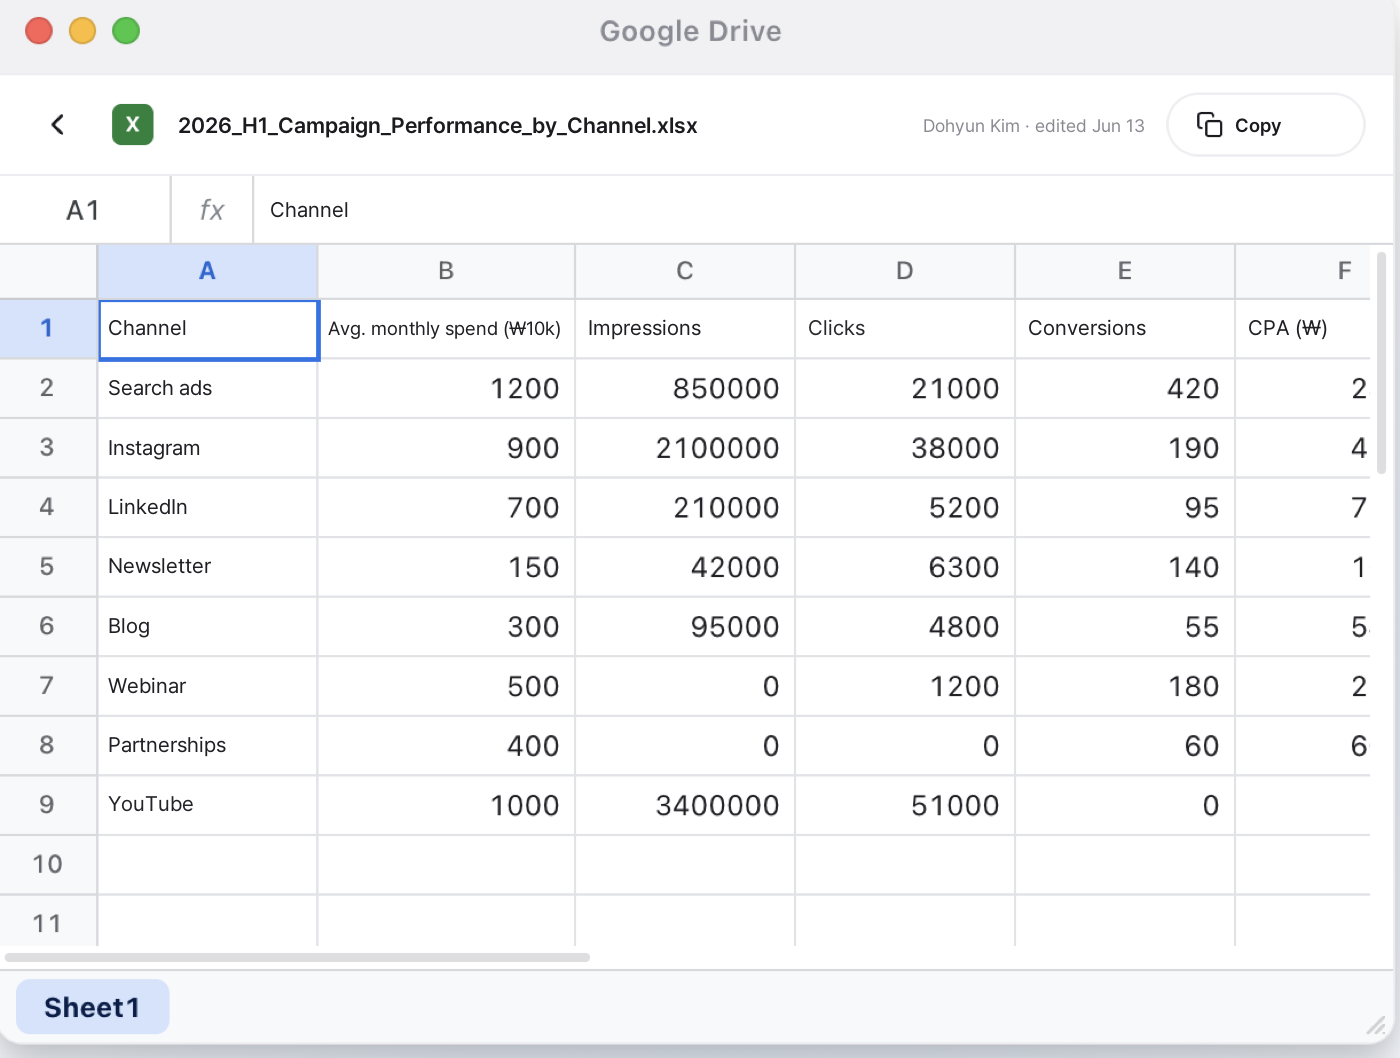The image size is (1400, 1058).
Task: Select the Newsletter spend cell 150
Action: pyautogui.click(x=446, y=567)
